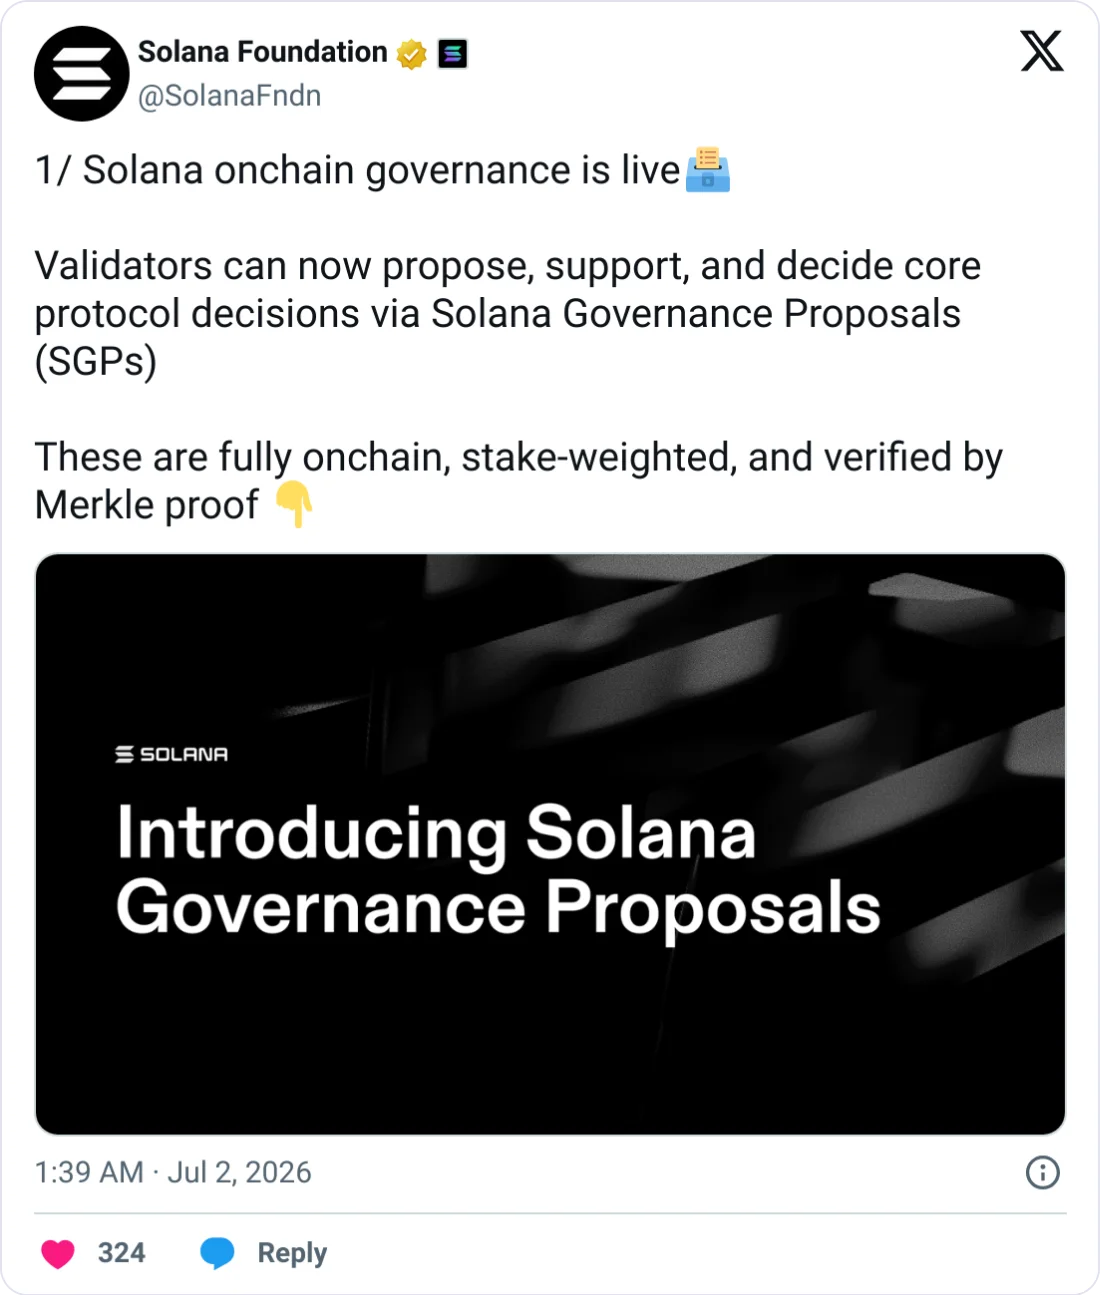The image size is (1100, 1295).
Task: Click the SOLANA wordmark in the image
Action: click(x=172, y=754)
